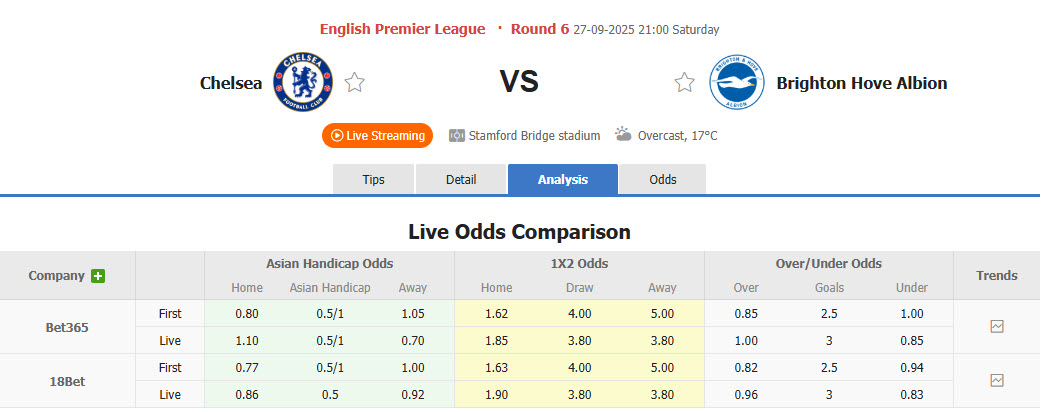Viewport: 1042px width, 412px height.
Task: Toggle the star beside Brighton Hove Albion
Action: [684, 83]
